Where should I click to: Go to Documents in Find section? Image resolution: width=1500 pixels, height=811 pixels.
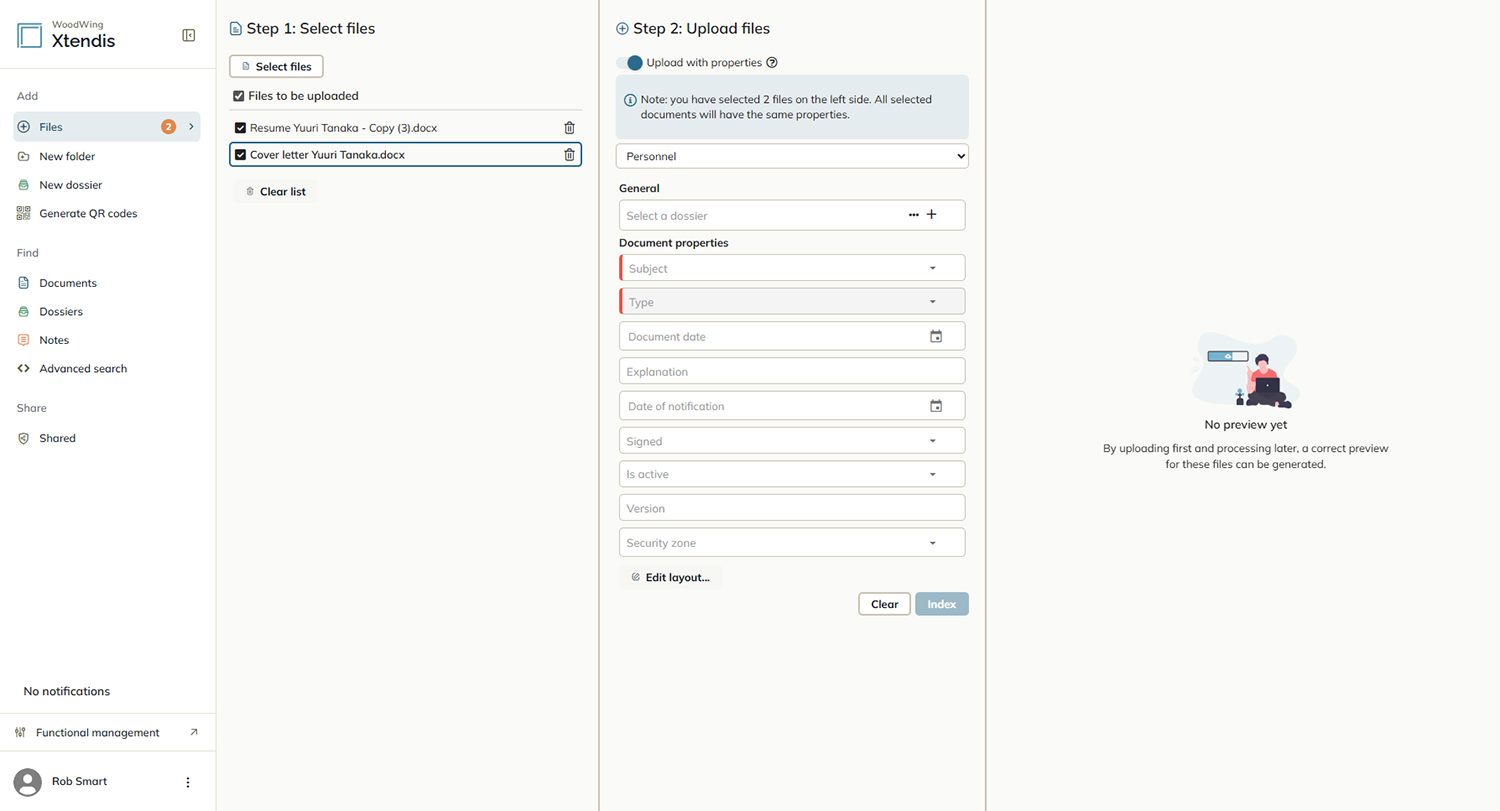coord(68,283)
